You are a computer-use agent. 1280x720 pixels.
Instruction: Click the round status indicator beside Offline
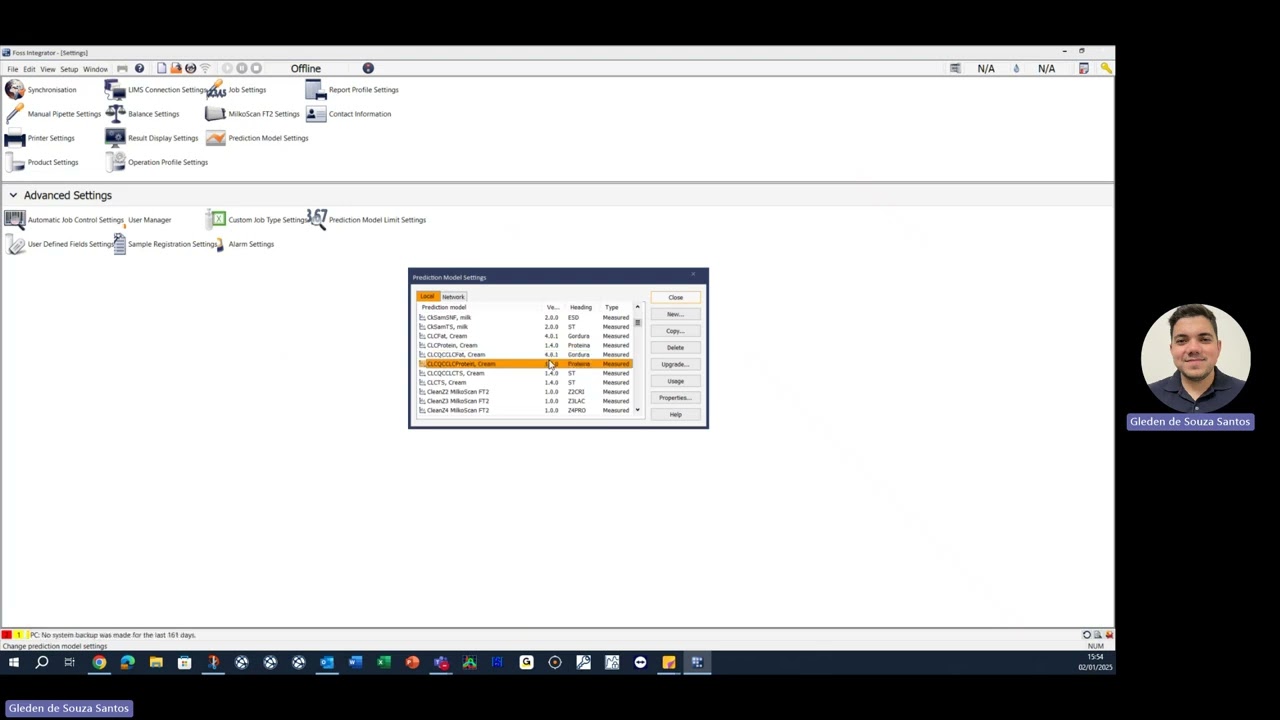coord(368,68)
